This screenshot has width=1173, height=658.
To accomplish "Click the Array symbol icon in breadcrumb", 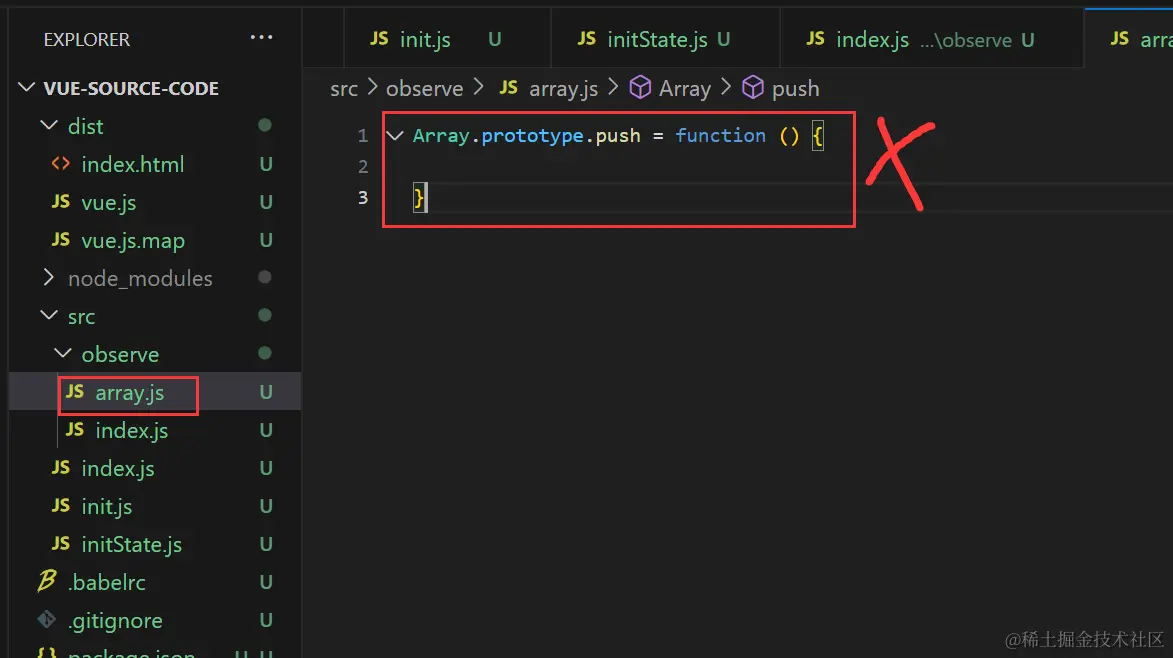I will pos(640,88).
